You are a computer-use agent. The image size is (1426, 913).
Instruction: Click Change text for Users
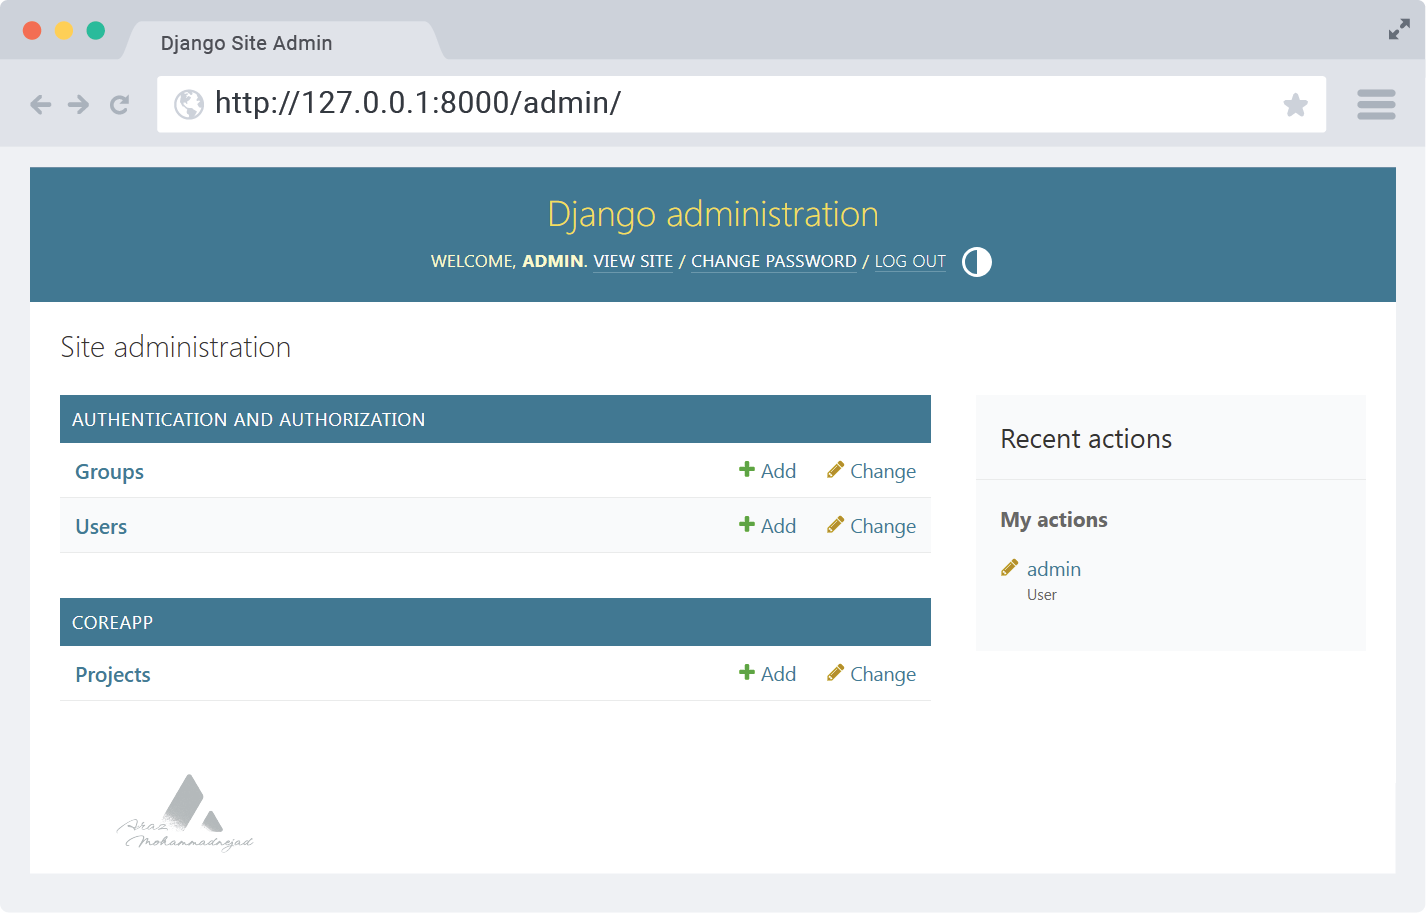[883, 526]
